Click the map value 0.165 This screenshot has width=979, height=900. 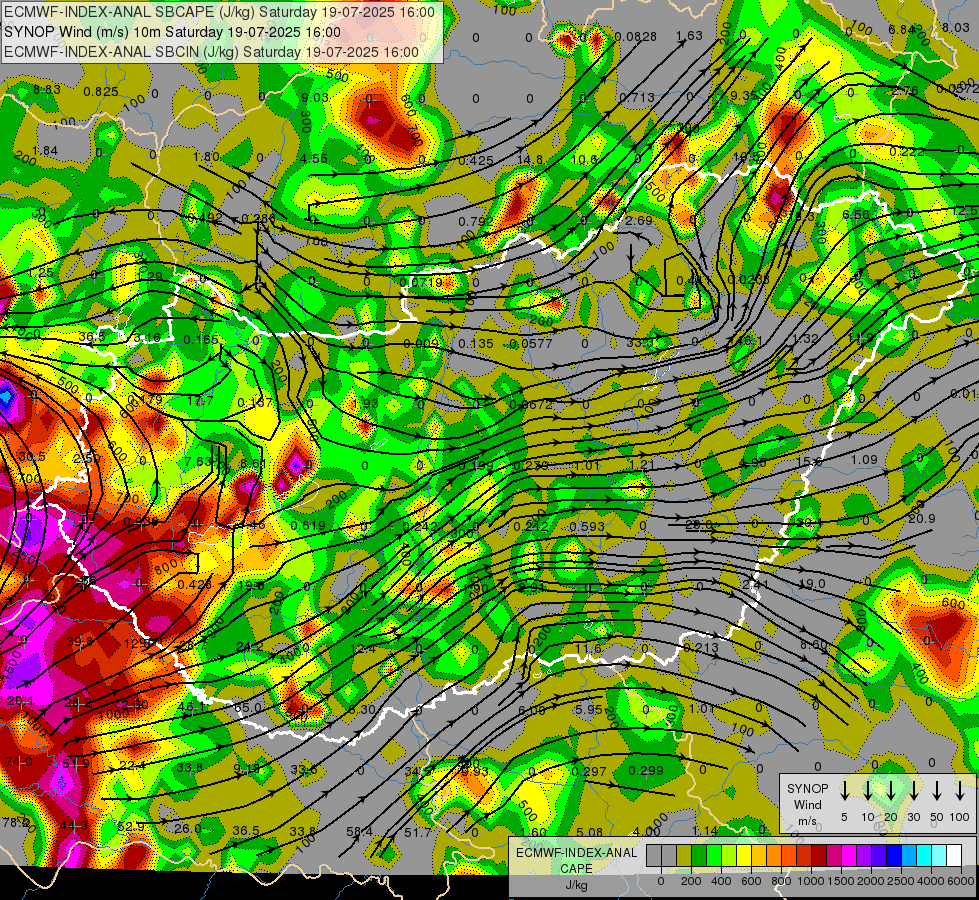201,339
